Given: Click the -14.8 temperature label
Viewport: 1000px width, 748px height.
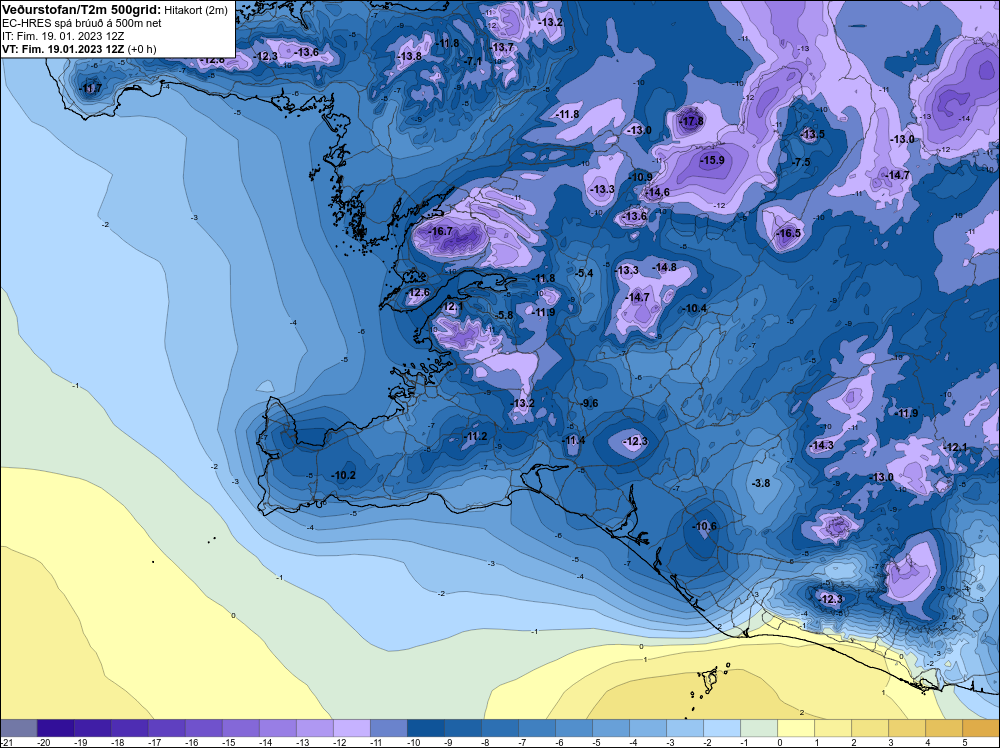Looking at the screenshot, I should point(665,267).
